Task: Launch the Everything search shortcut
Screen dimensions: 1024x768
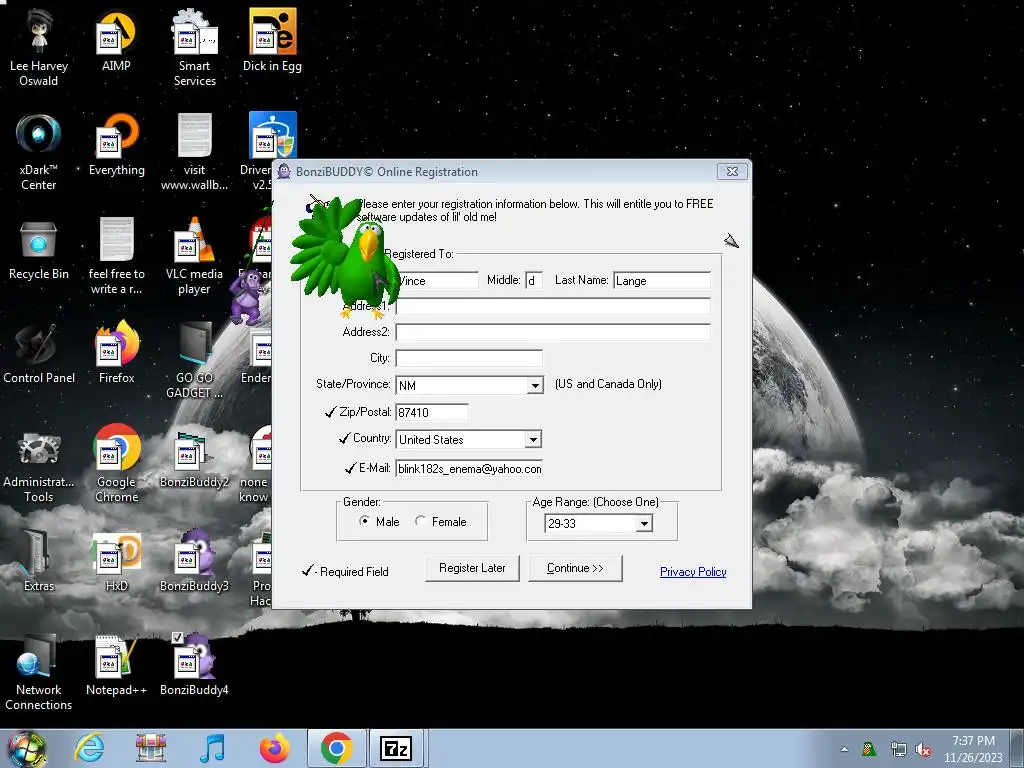Action: [116, 145]
